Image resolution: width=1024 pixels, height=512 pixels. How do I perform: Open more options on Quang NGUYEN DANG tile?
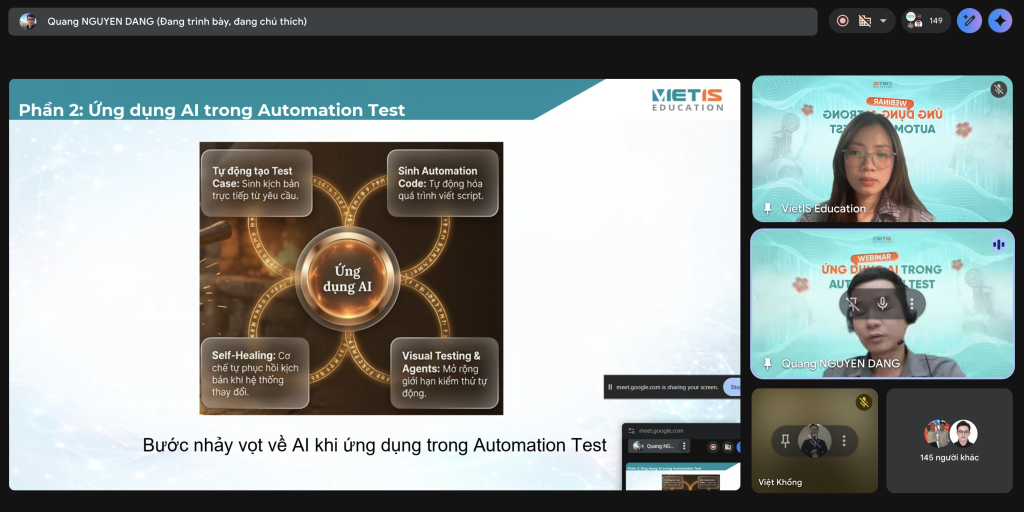(911, 304)
